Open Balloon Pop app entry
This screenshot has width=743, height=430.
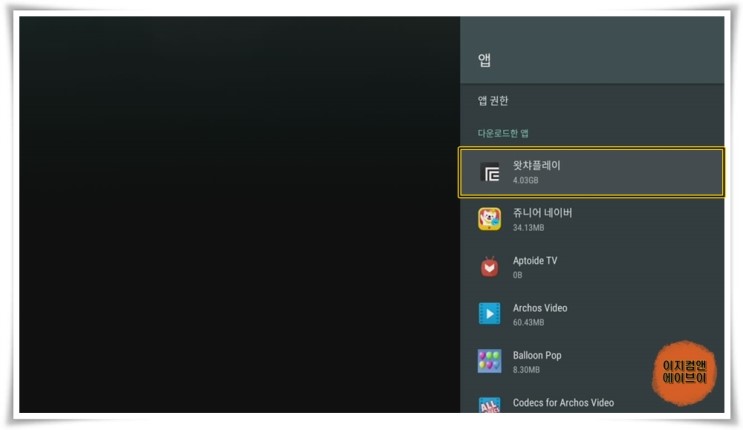click(x=591, y=362)
